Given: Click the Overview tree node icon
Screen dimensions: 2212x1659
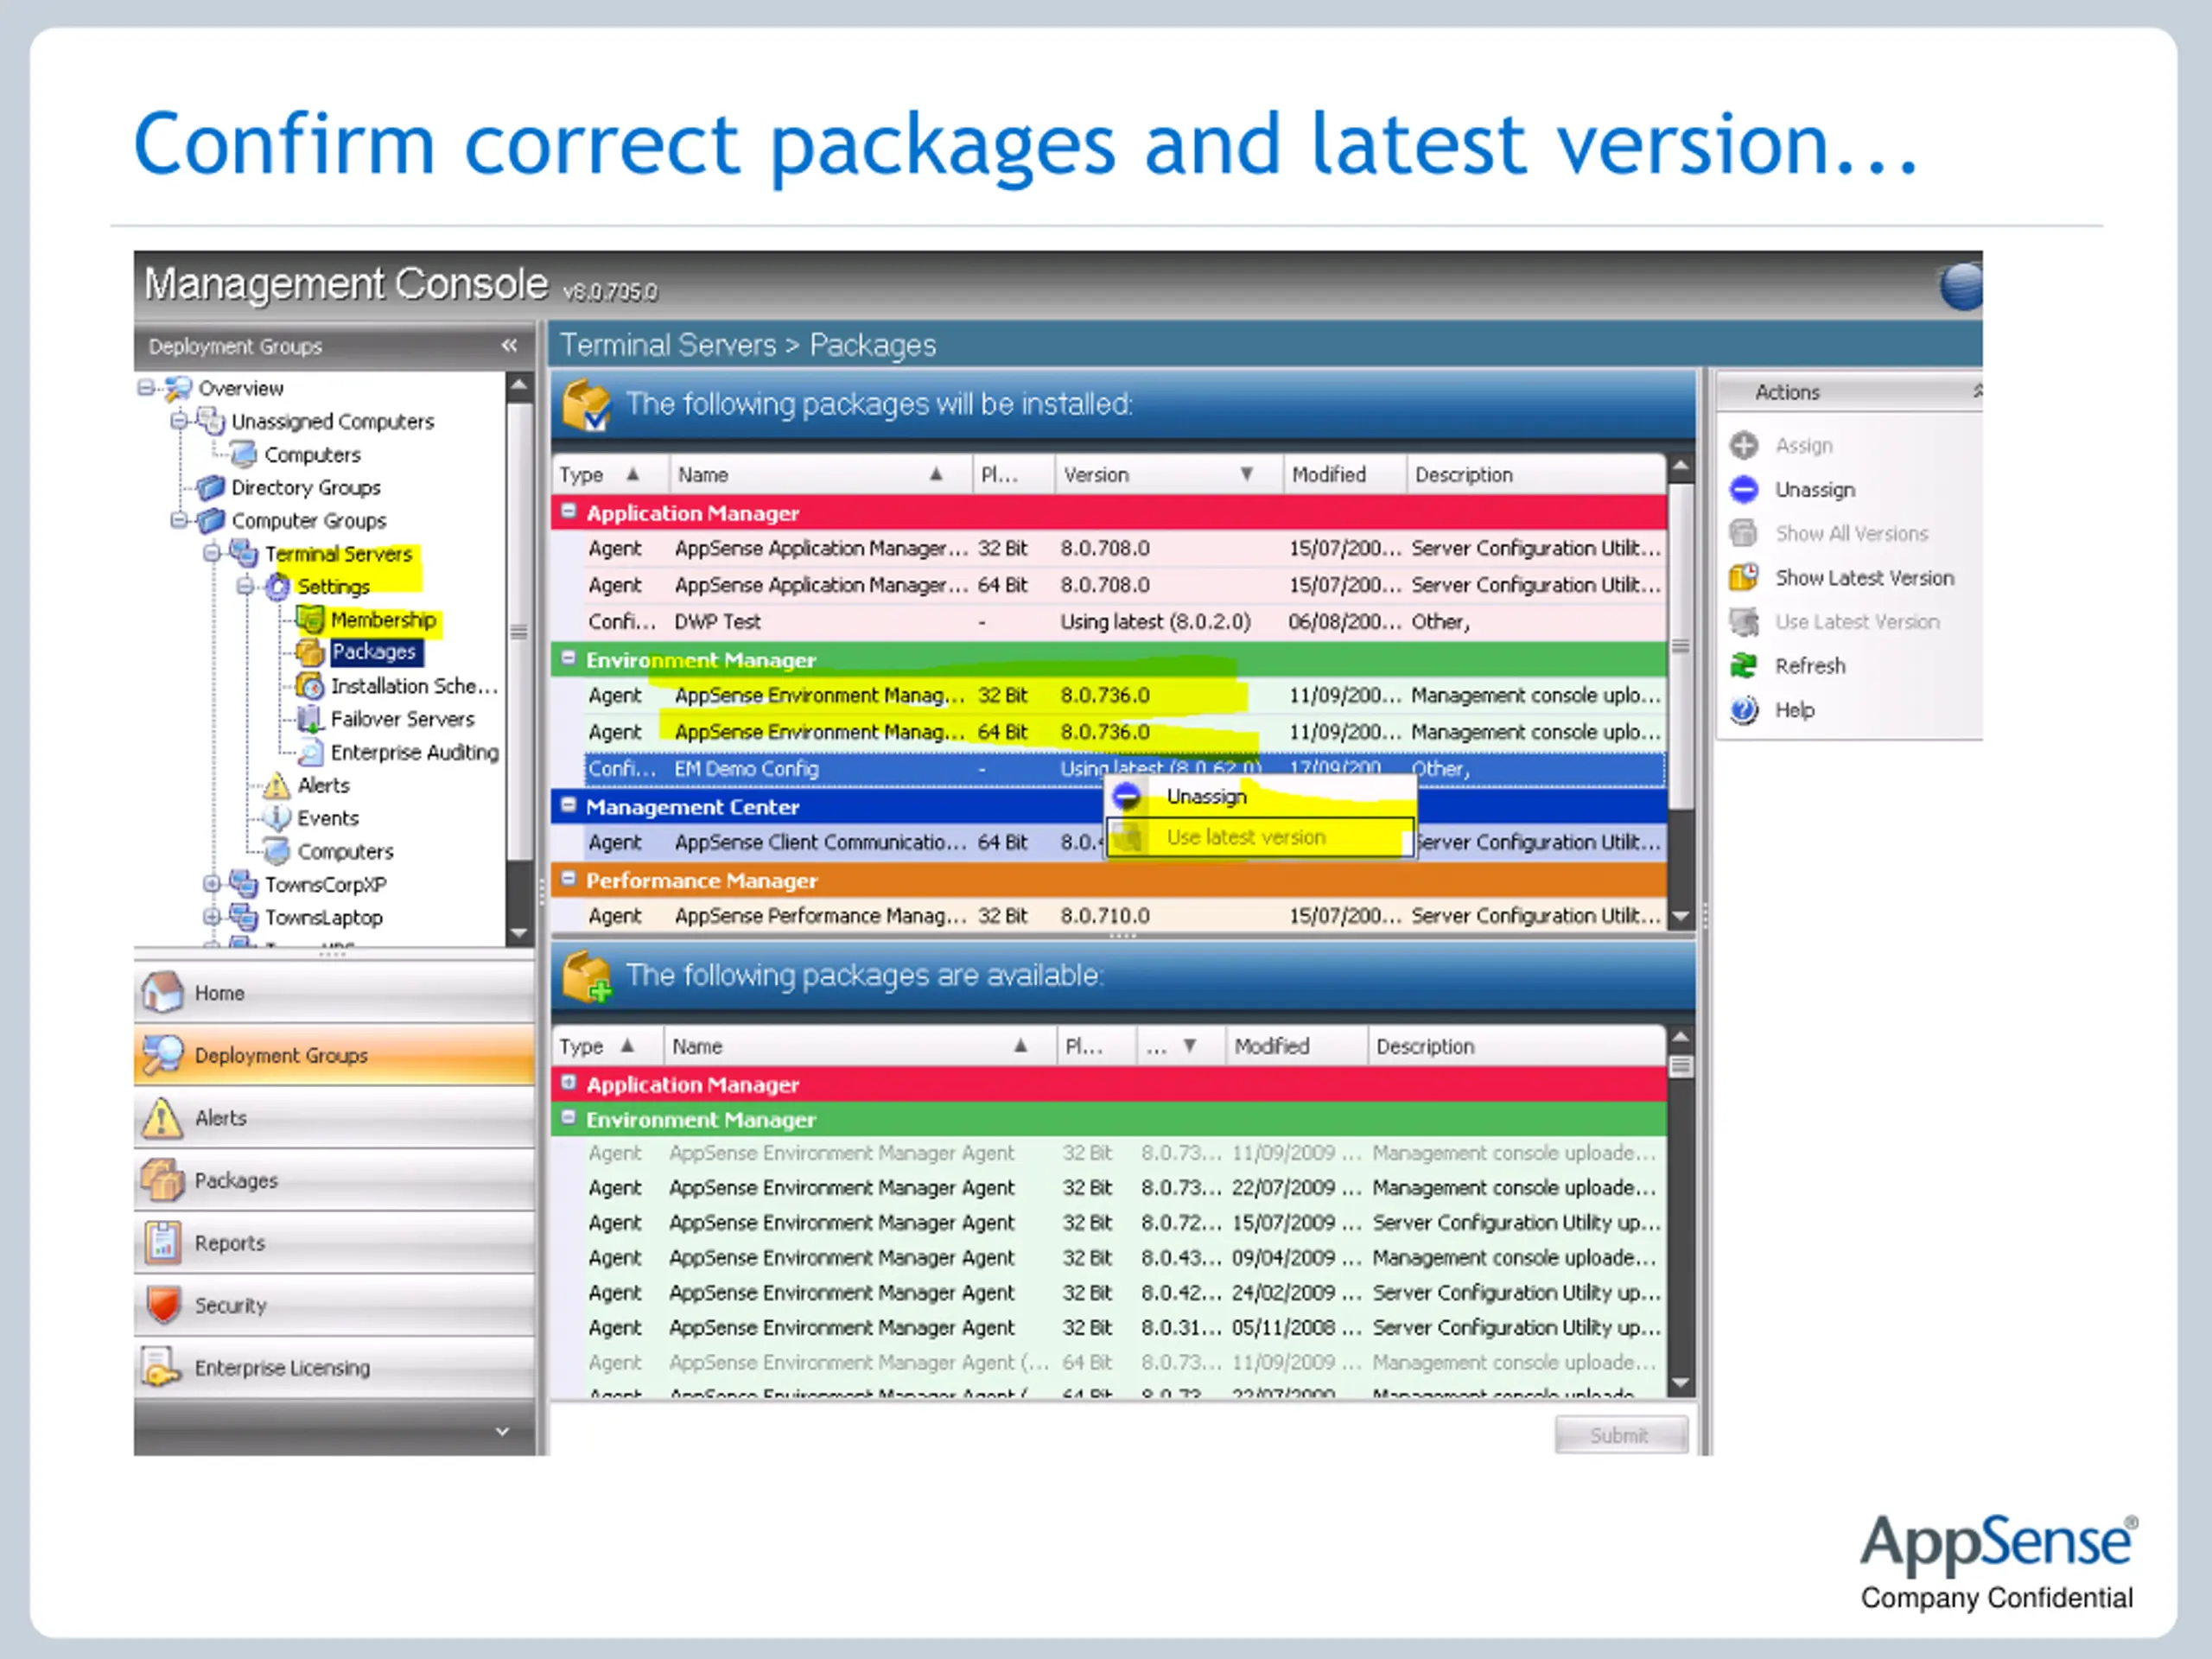Looking at the screenshot, I should 179,387.
